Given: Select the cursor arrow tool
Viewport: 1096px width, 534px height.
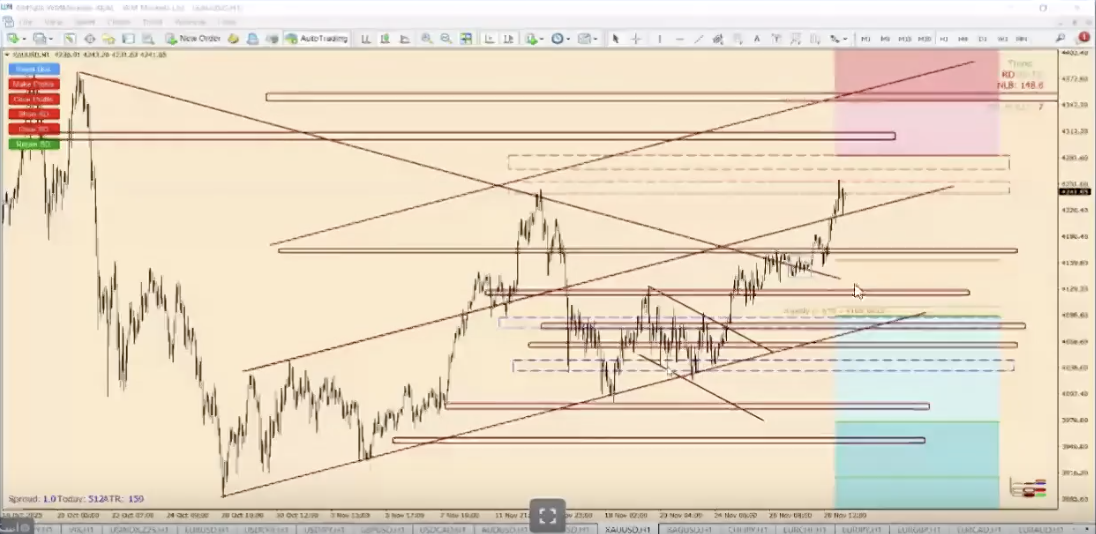Looking at the screenshot, I should click(x=615, y=39).
